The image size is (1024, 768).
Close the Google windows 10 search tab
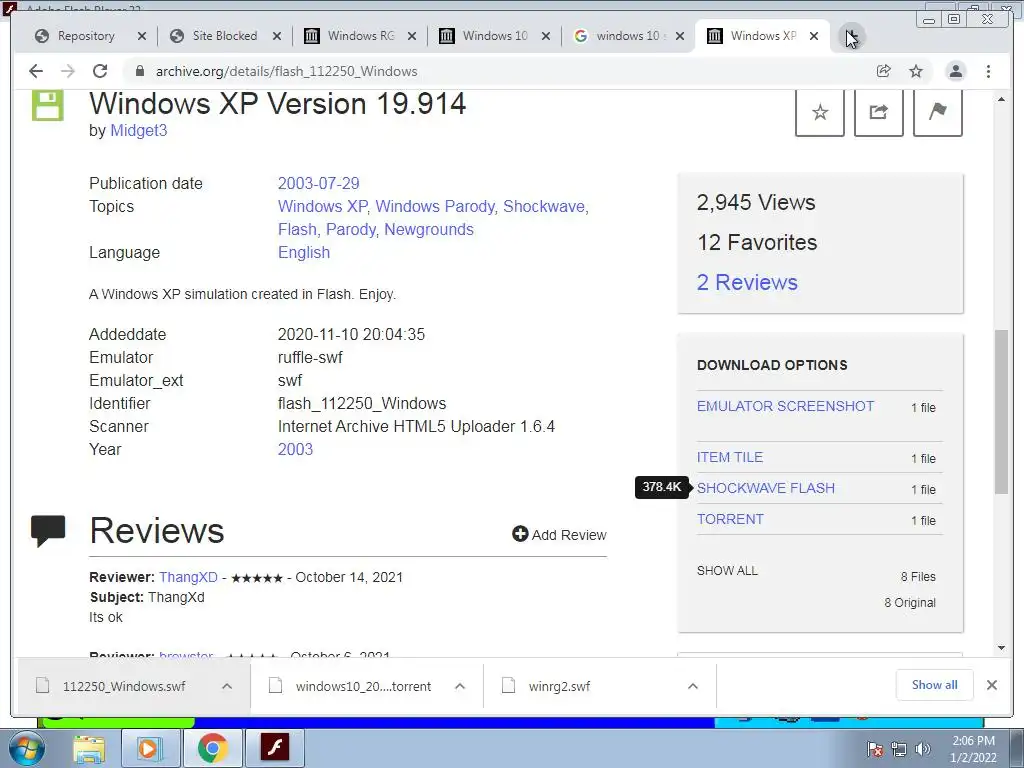pyautogui.click(x=680, y=36)
